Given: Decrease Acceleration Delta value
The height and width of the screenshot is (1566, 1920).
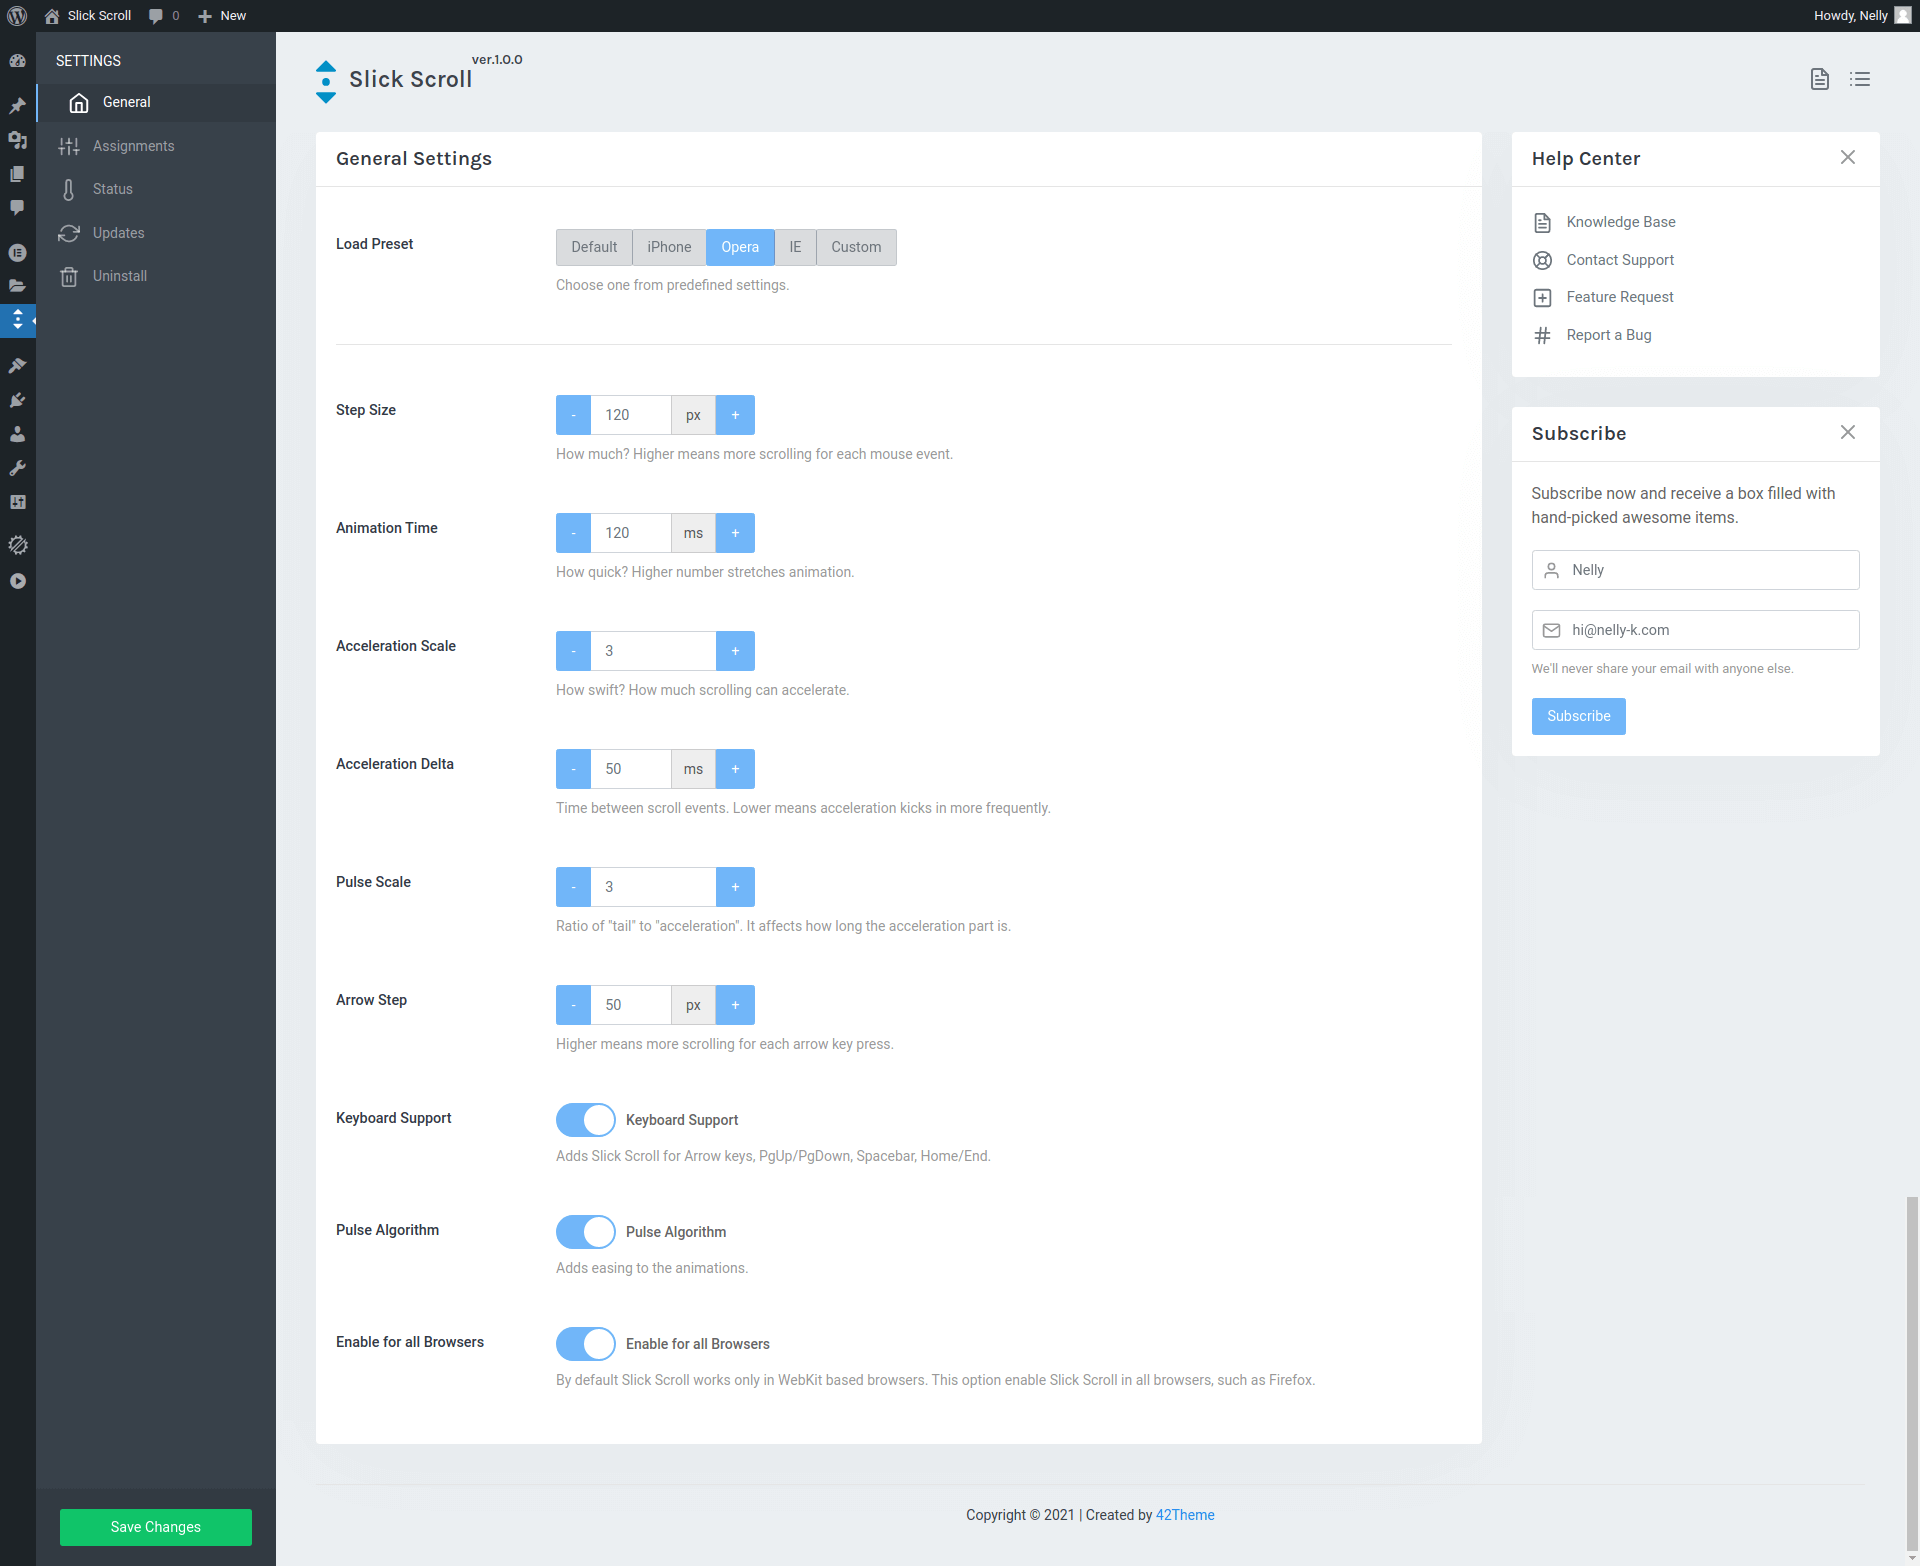Looking at the screenshot, I should pos(574,769).
